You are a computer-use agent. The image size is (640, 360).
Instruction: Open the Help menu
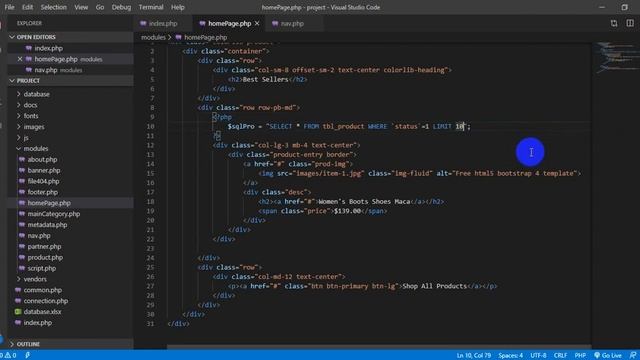coord(178,7)
